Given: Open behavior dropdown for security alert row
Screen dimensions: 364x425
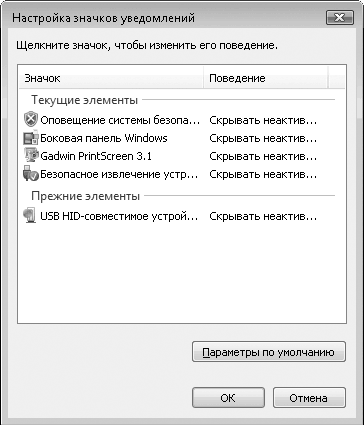Looking at the screenshot, I should (x=263, y=120).
